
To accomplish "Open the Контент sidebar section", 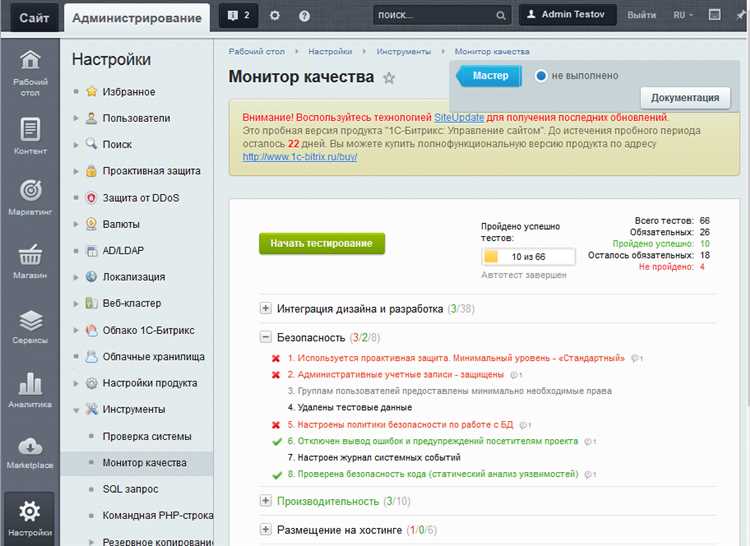I will point(30,136).
